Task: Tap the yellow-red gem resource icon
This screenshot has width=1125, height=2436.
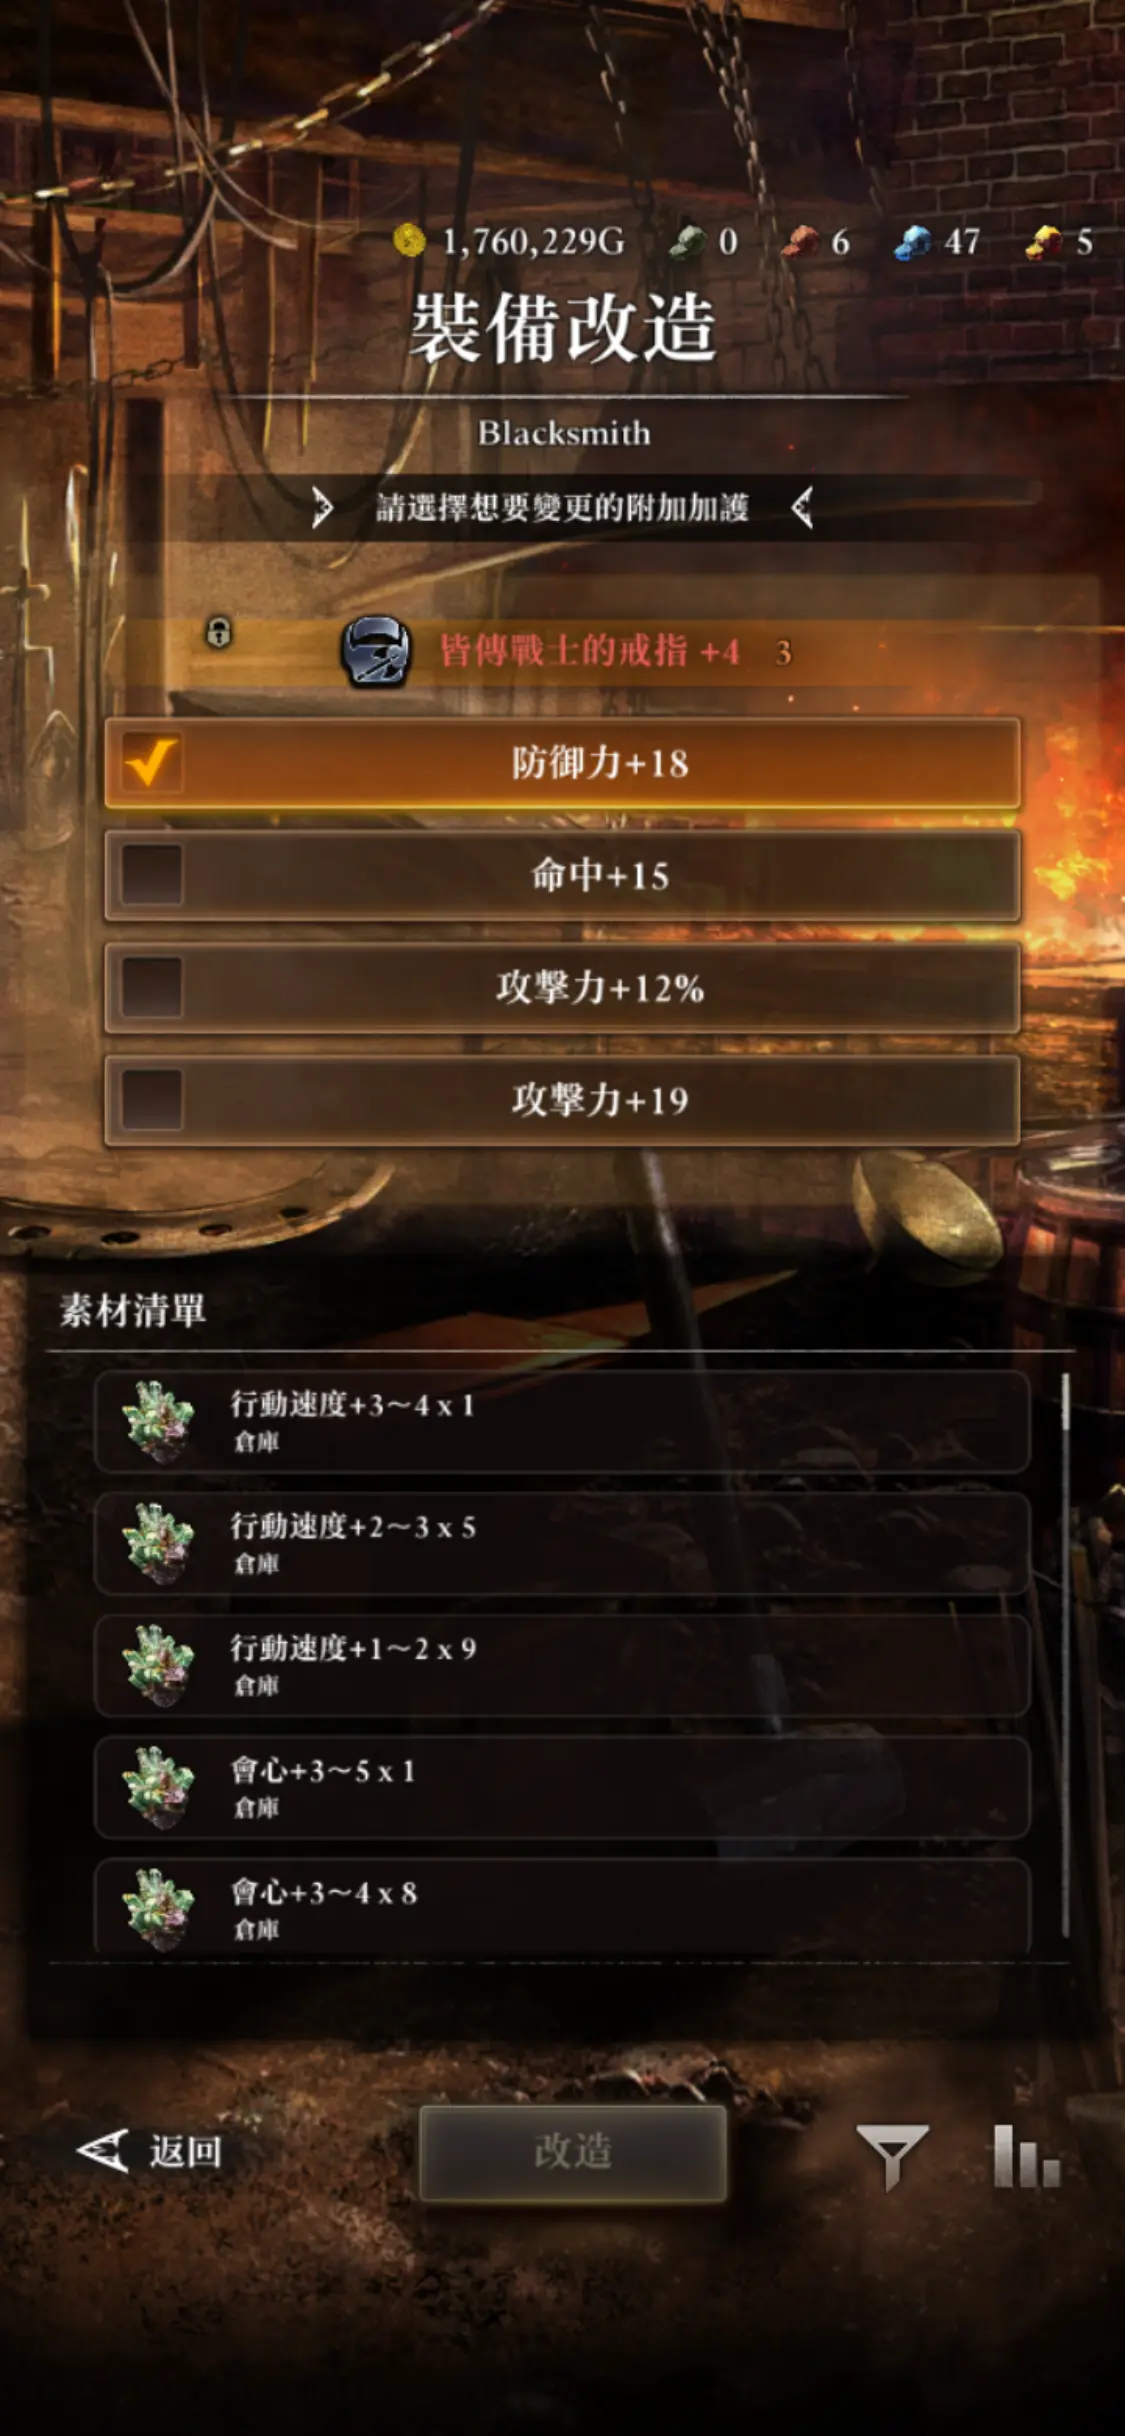Action: pos(1044,242)
